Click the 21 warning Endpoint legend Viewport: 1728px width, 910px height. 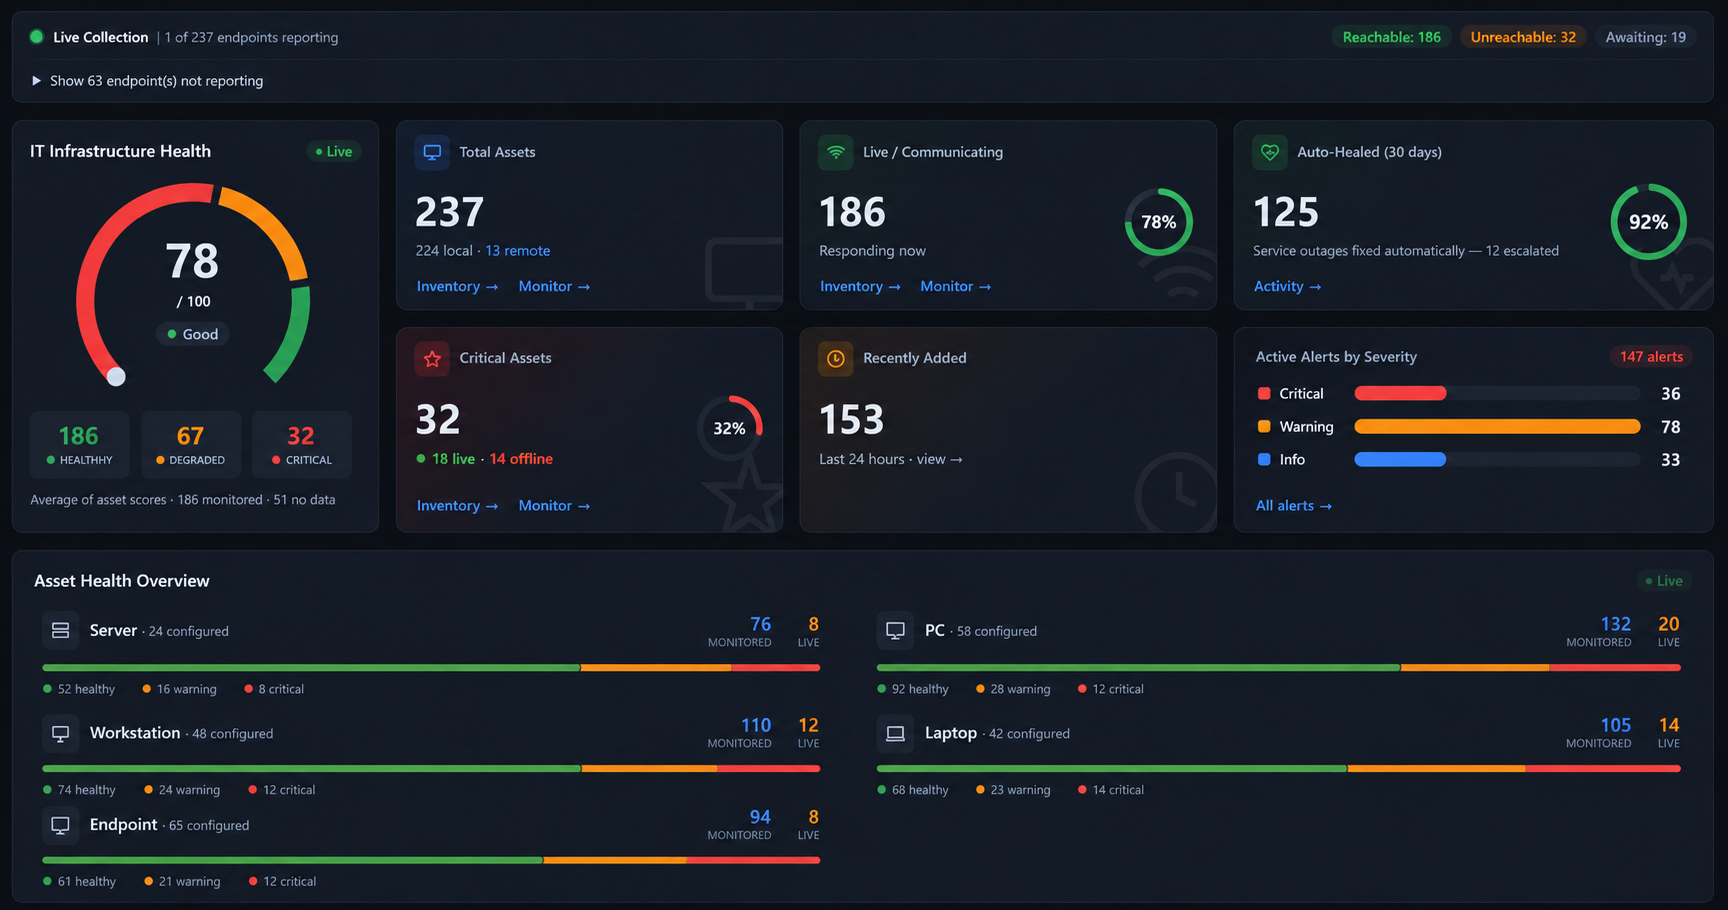[182, 882]
